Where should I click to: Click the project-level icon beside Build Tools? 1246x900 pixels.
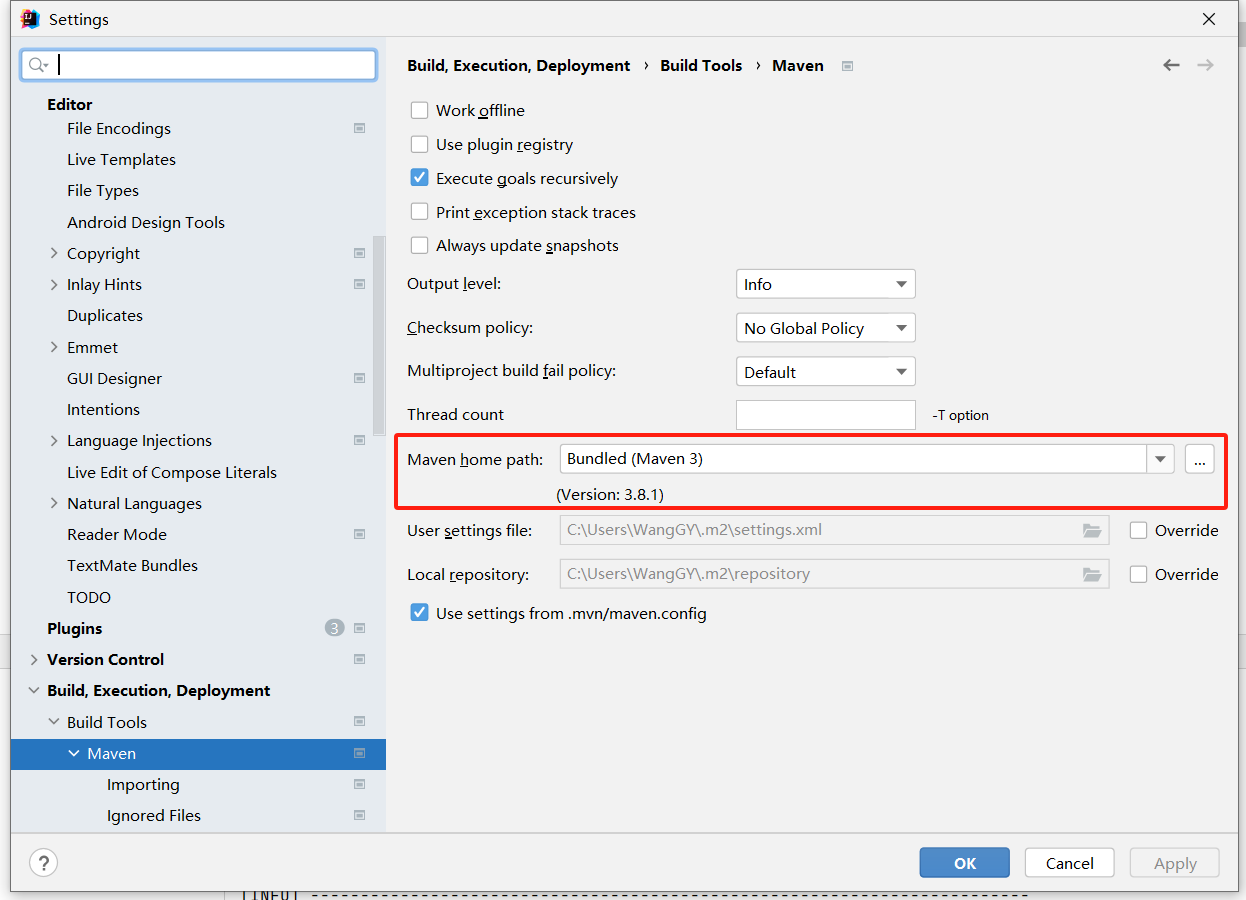359,722
